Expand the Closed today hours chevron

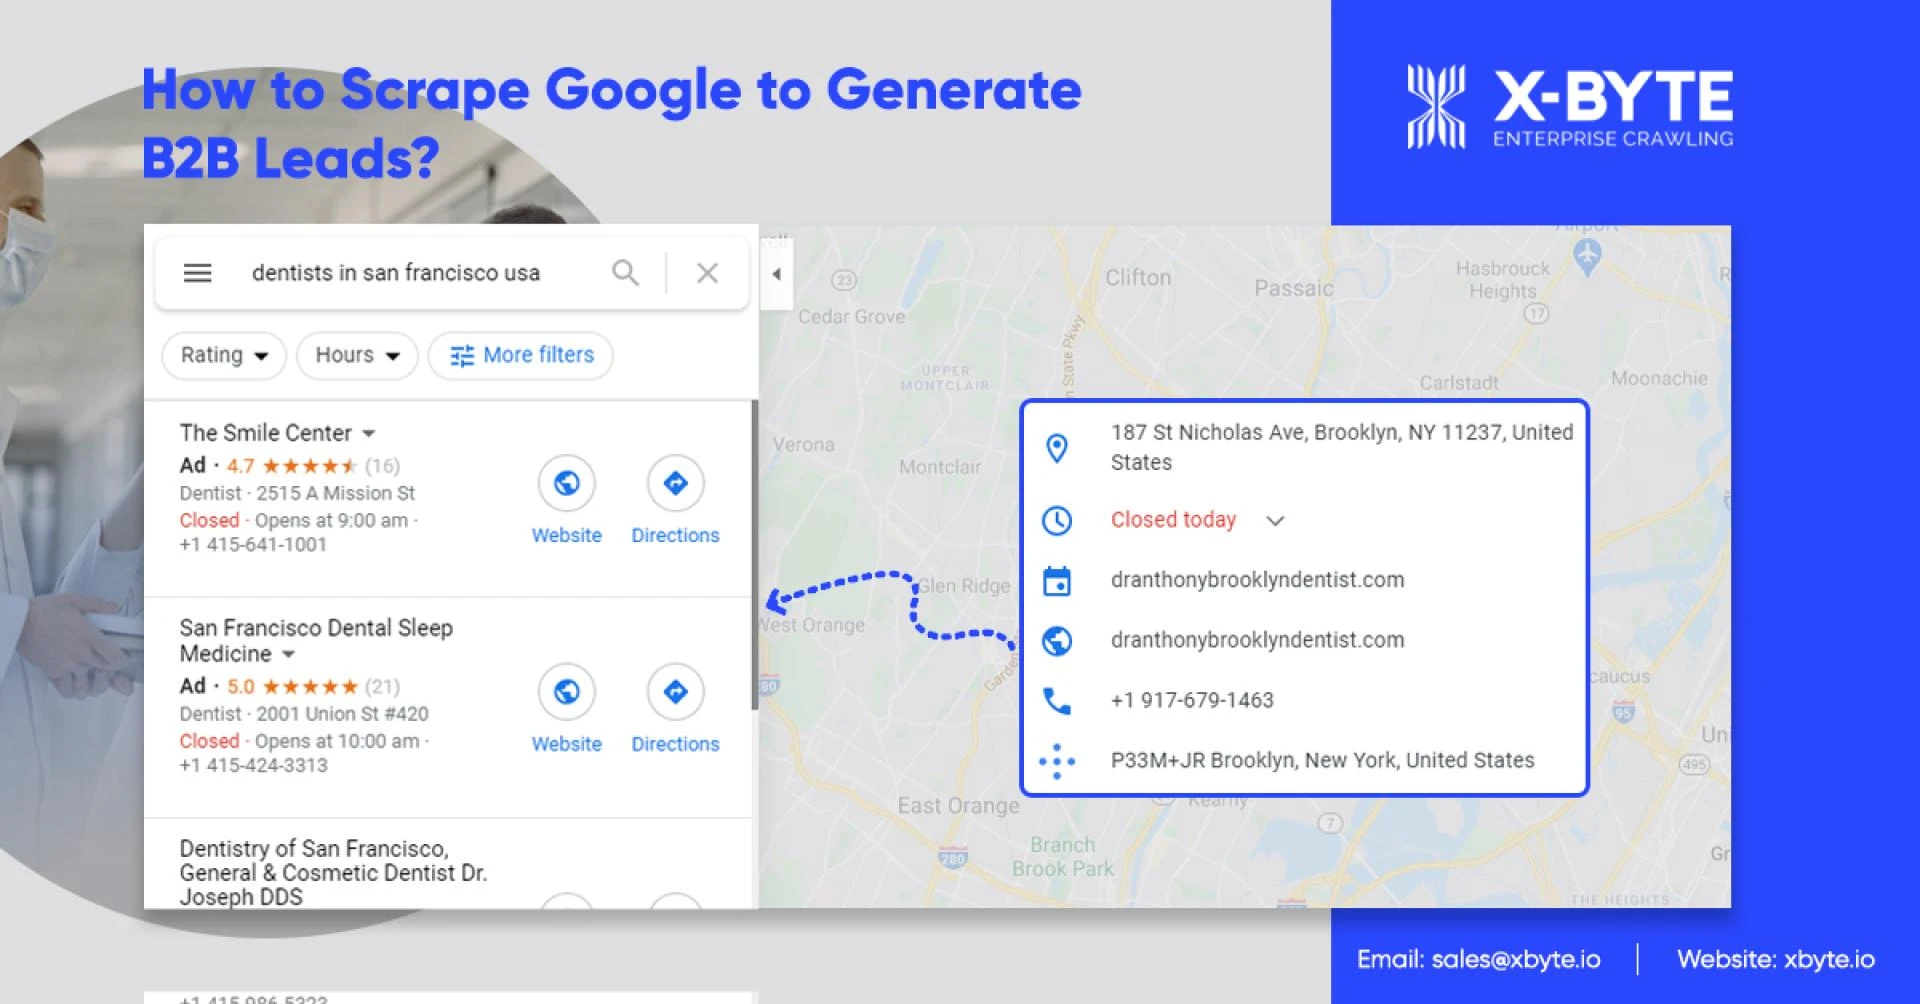click(1275, 521)
